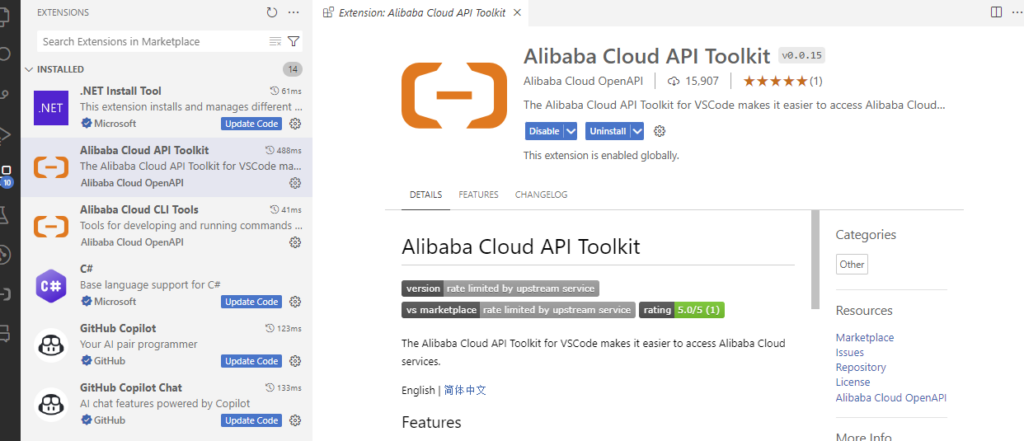1024x441 pixels.
Task: Click verified badge beside Microsoft under C#
Action: point(86,302)
